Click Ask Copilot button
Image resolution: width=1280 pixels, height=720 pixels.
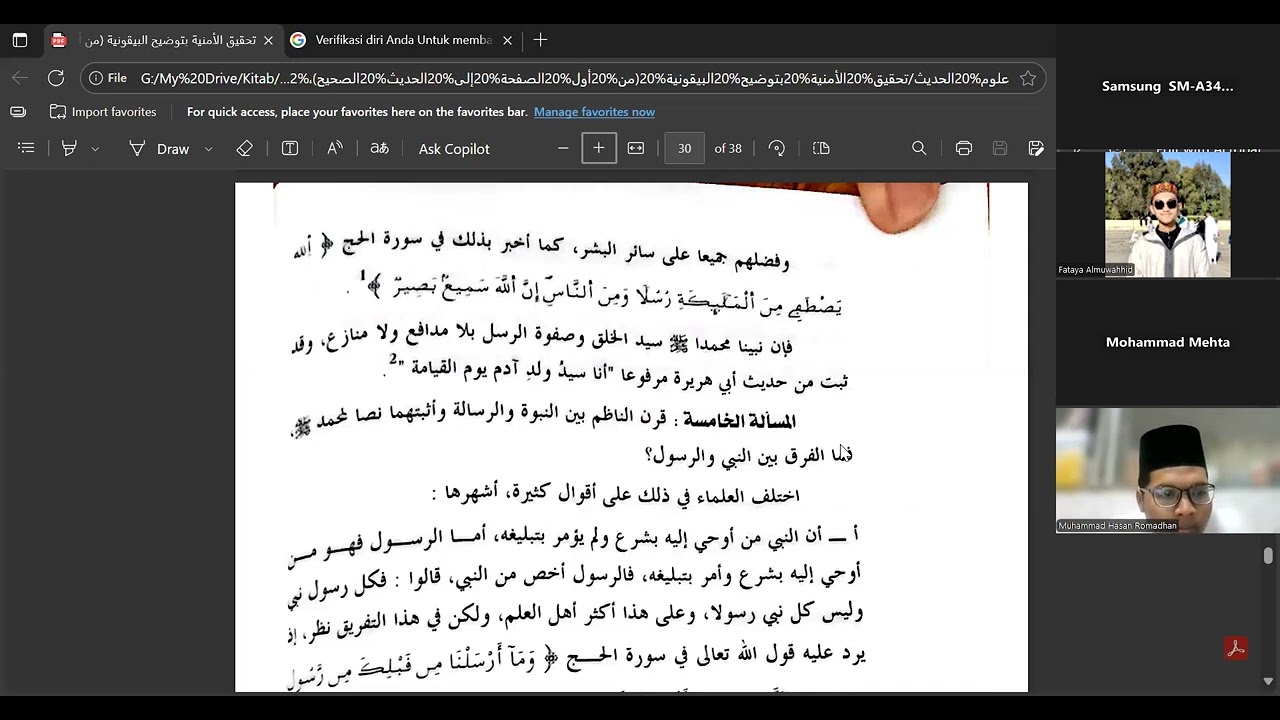(454, 148)
